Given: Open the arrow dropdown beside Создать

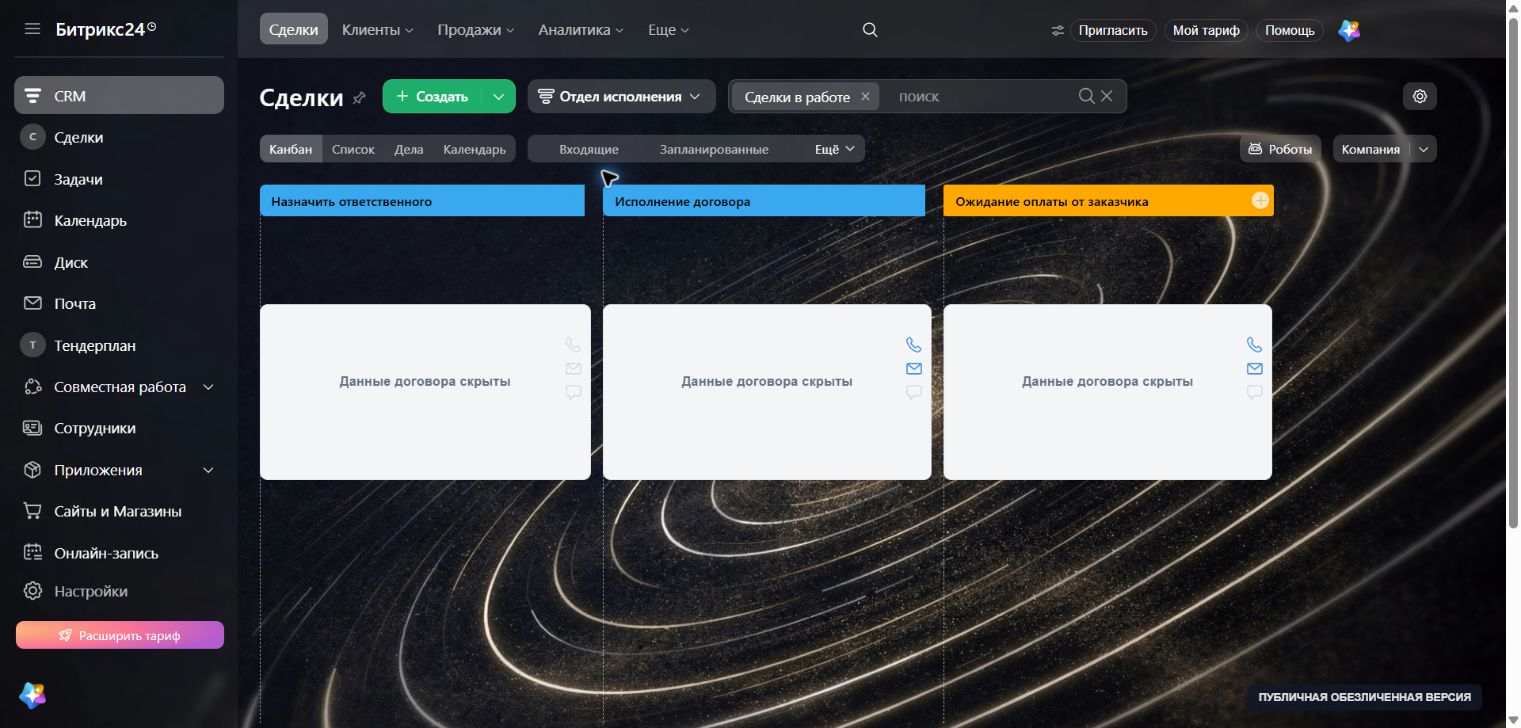Looking at the screenshot, I should coord(498,96).
